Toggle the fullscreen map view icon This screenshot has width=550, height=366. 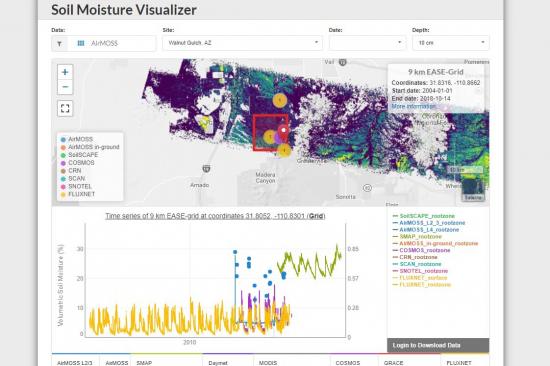pyautogui.click(x=65, y=108)
